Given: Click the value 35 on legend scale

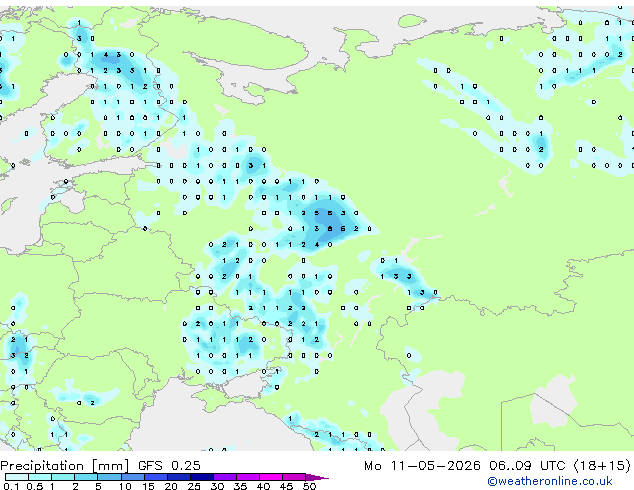Looking at the screenshot, I should point(240,486).
